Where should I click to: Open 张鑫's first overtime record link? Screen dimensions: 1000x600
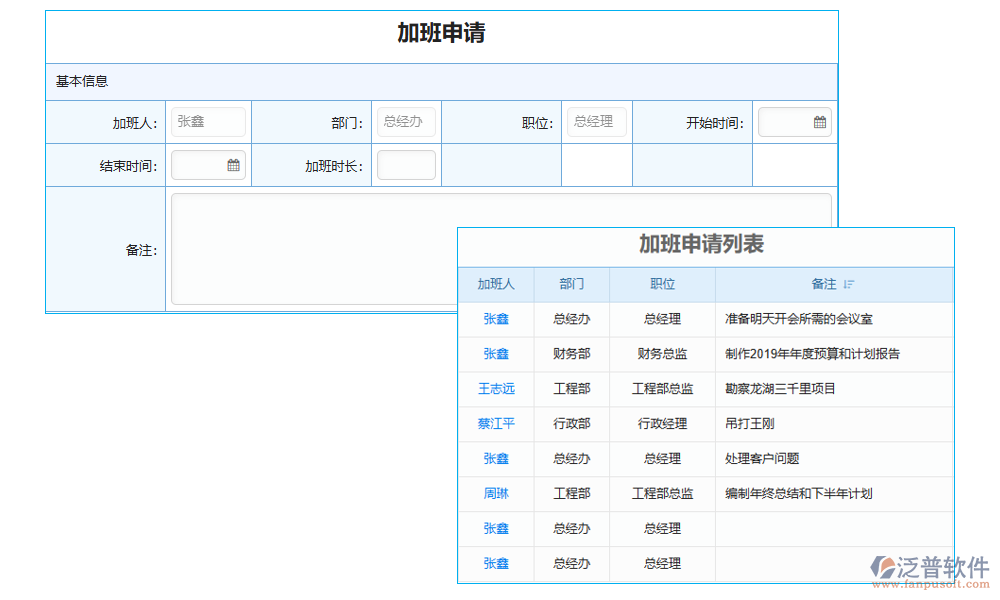point(496,319)
